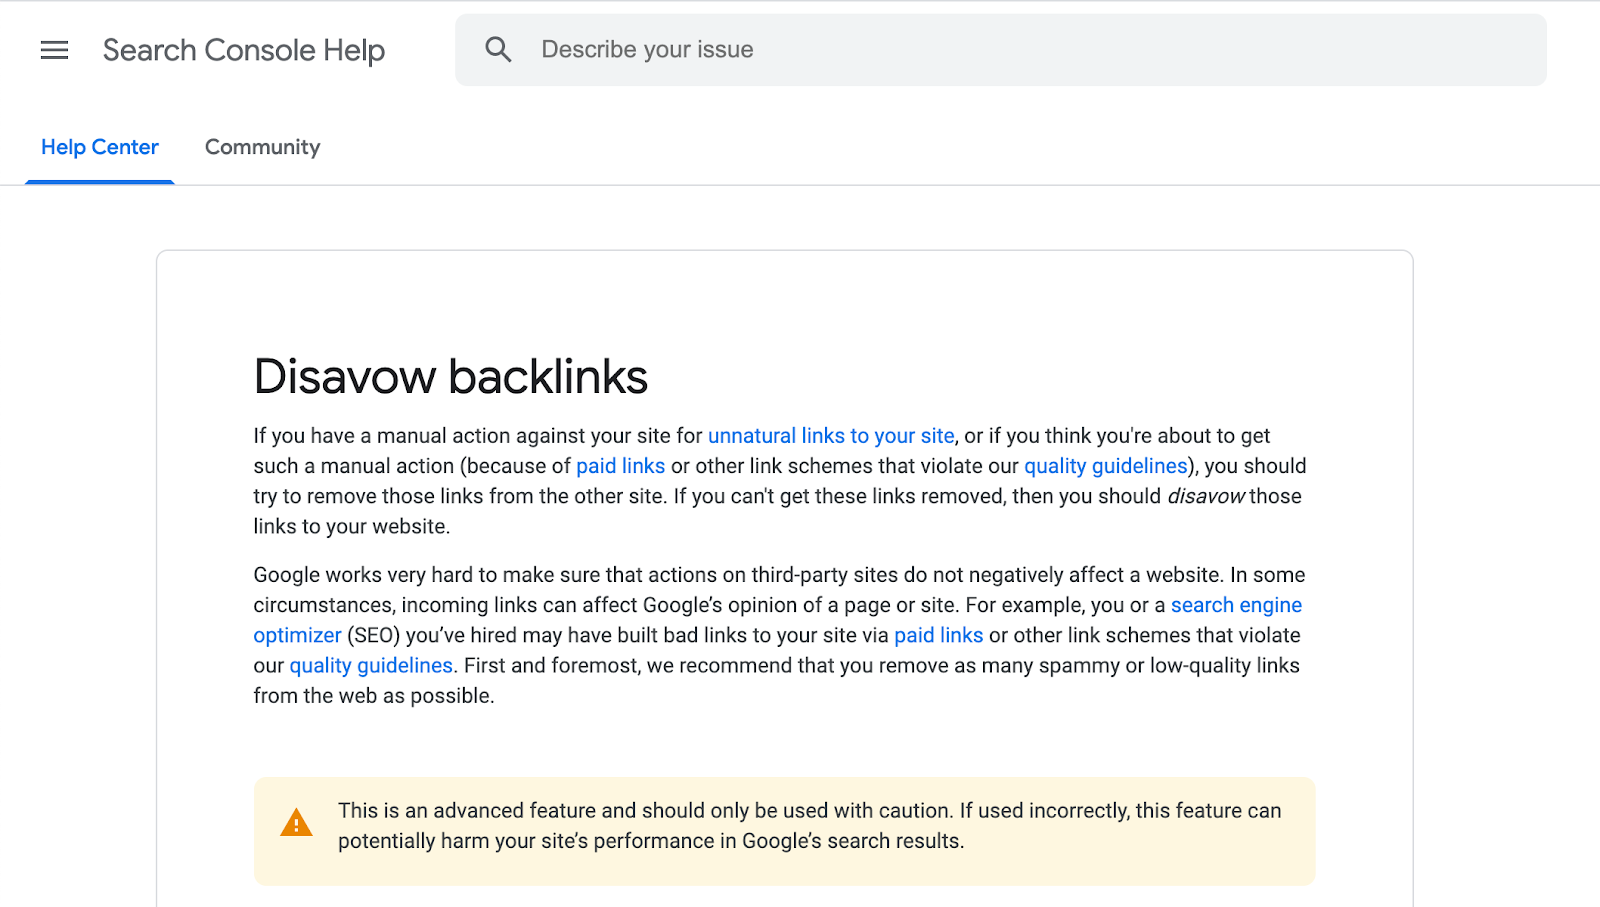Open the hamburger main menu
Viewport: 1600px width, 907px height.
click(54, 50)
